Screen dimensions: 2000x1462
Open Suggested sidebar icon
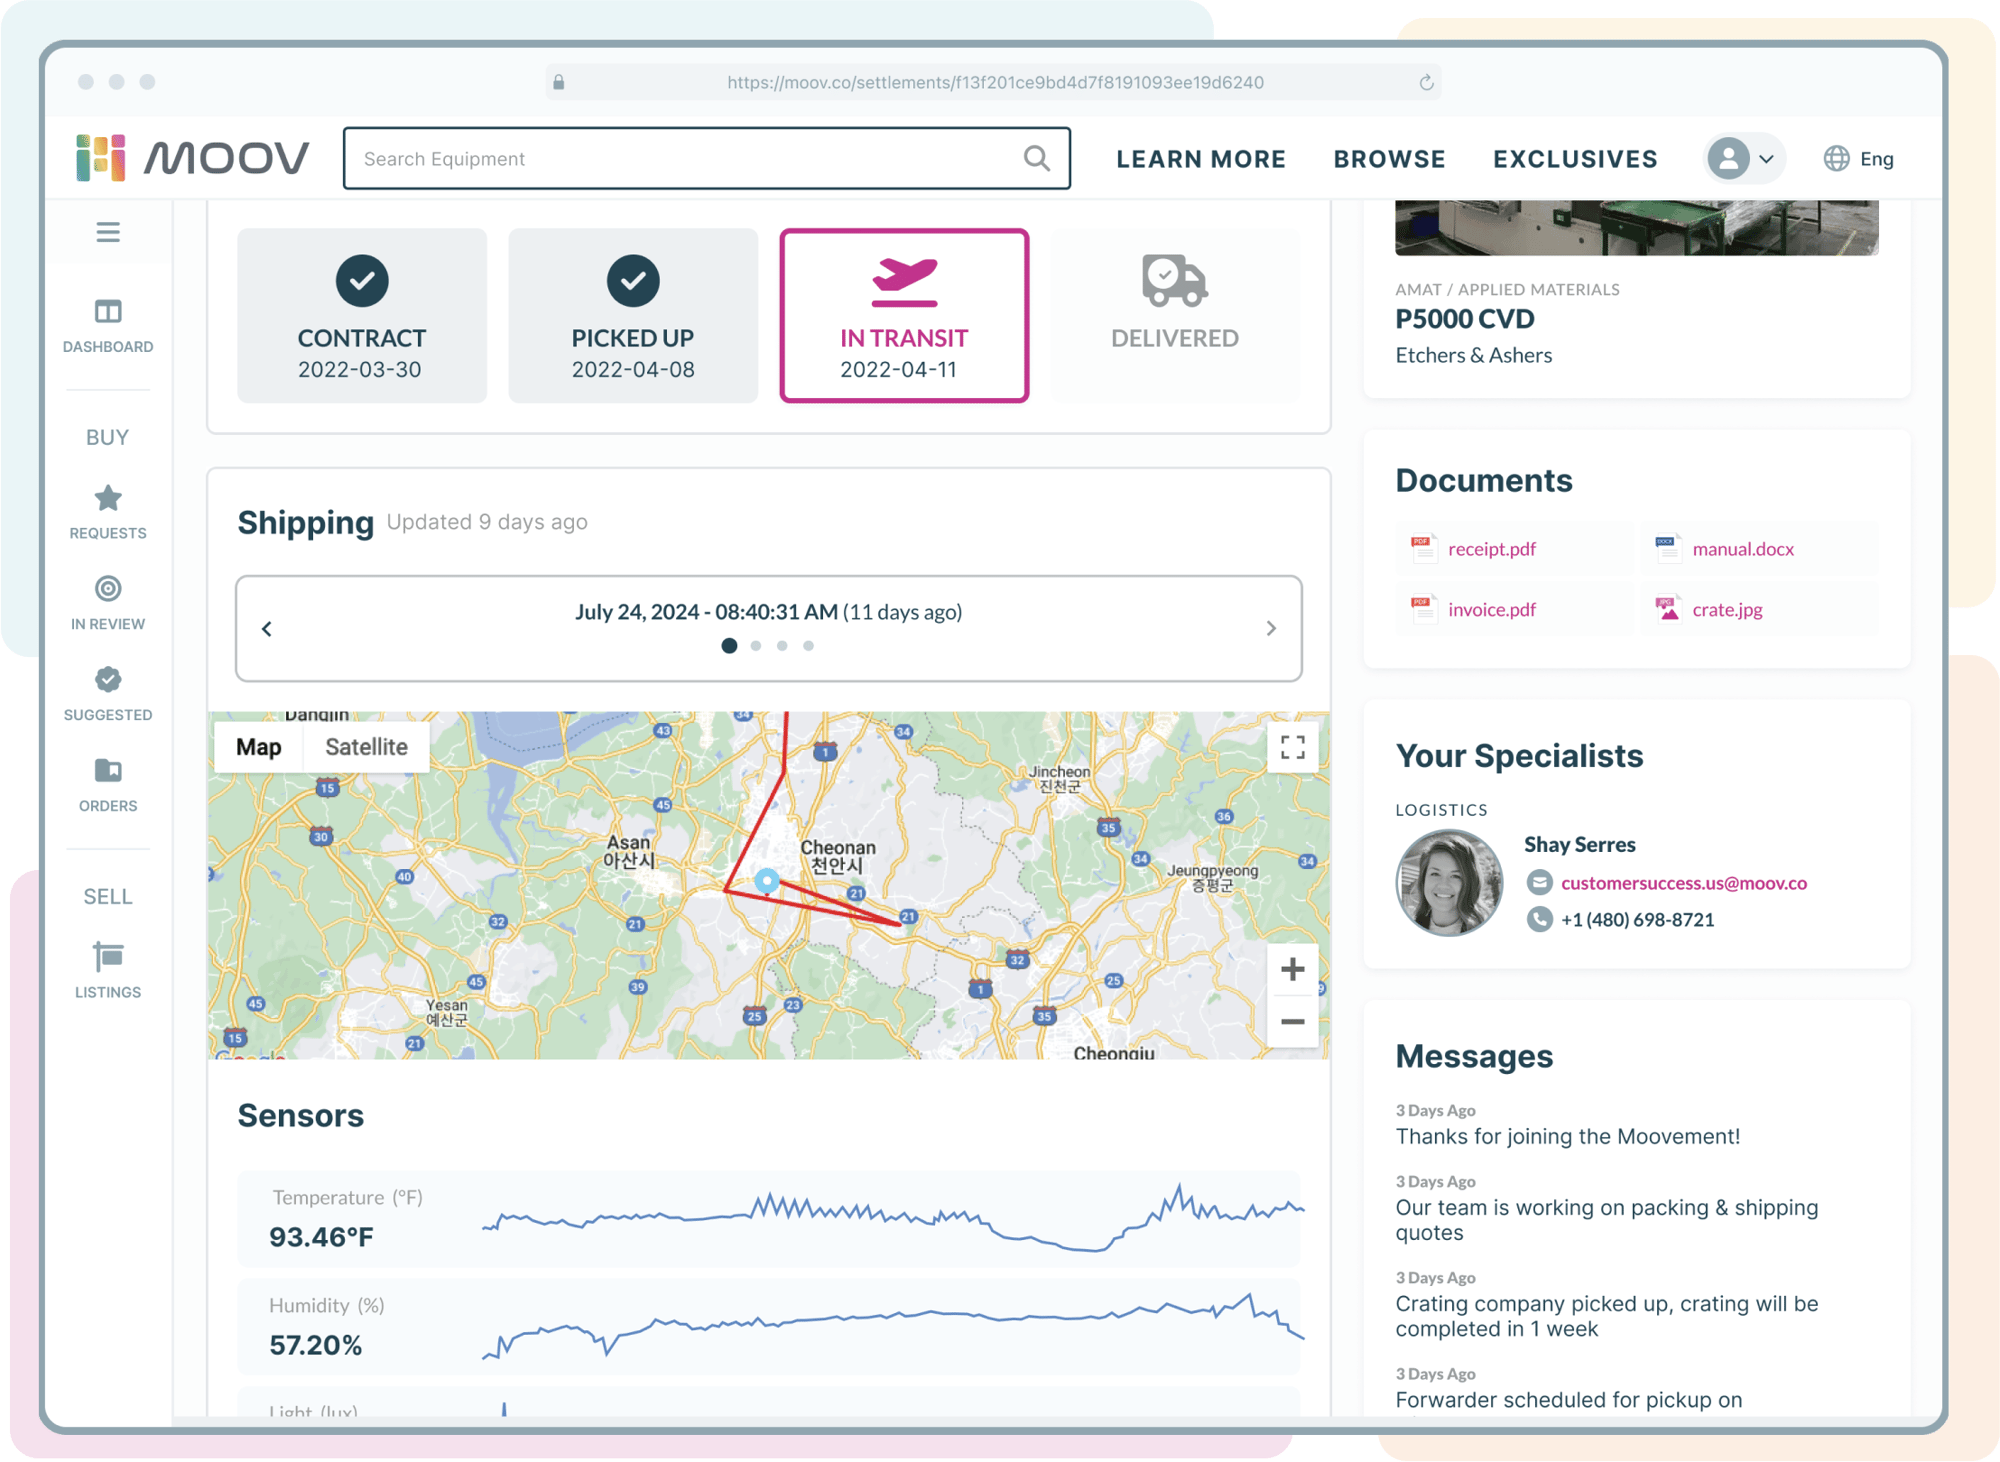pos(108,680)
